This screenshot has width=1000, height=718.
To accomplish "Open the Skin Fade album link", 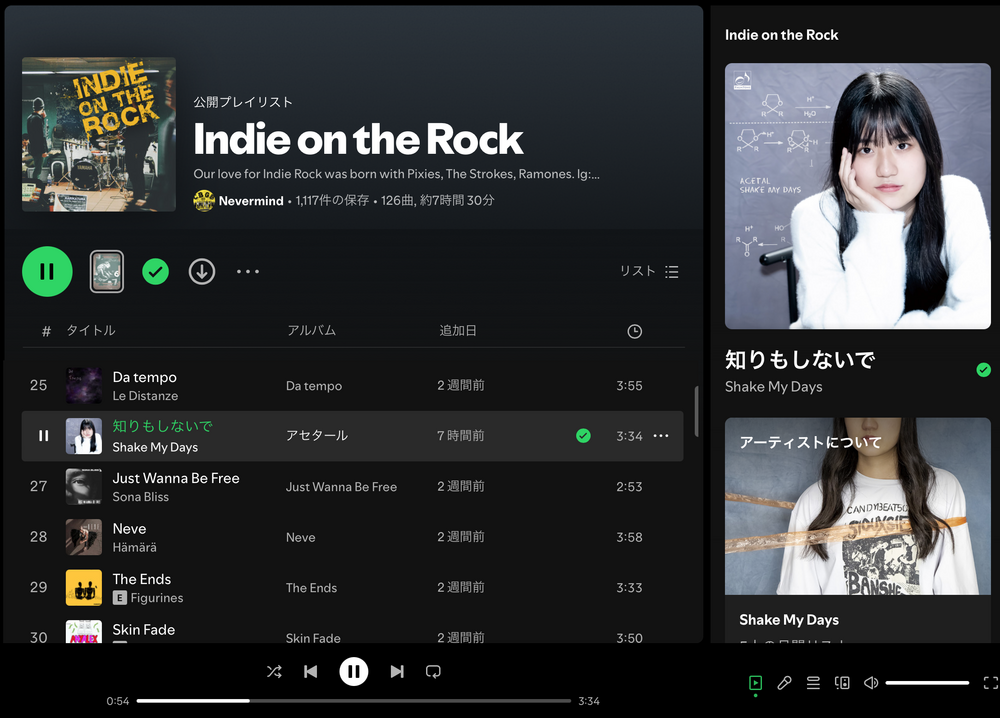I will tap(313, 638).
